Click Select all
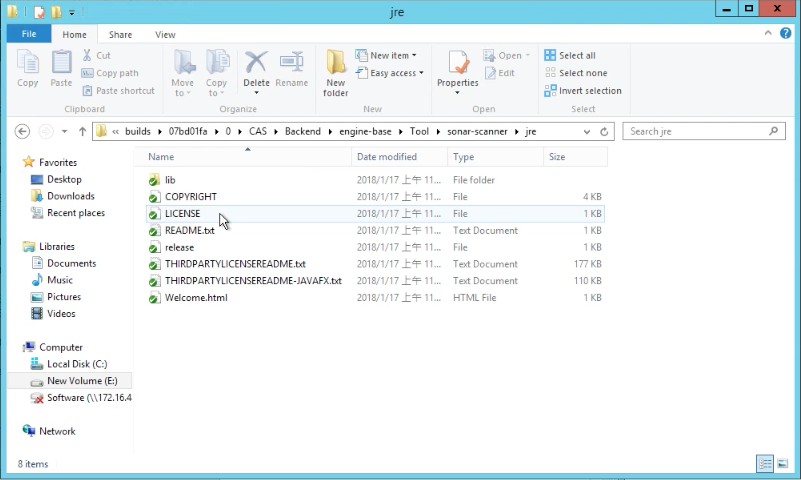Image resolution: width=801 pixels, height=480 pixels. coord(570,55)
